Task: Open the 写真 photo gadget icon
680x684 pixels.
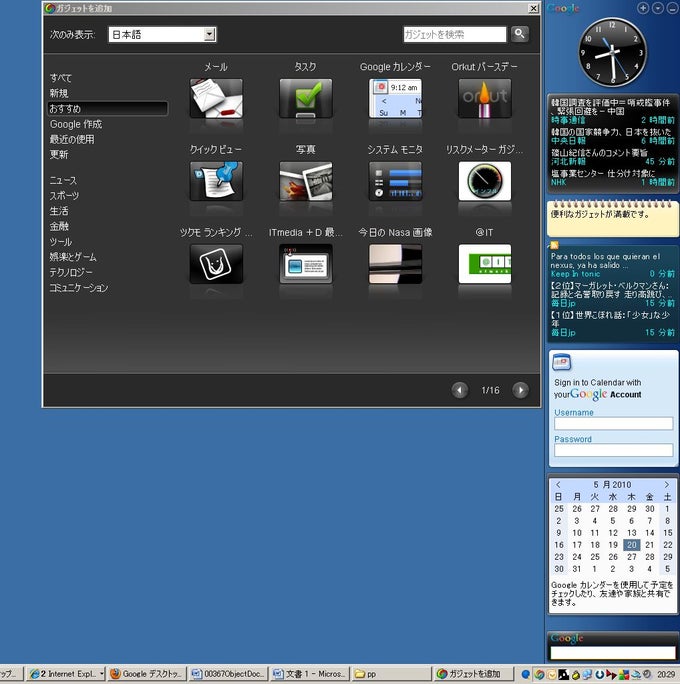Action: [306, 181]
